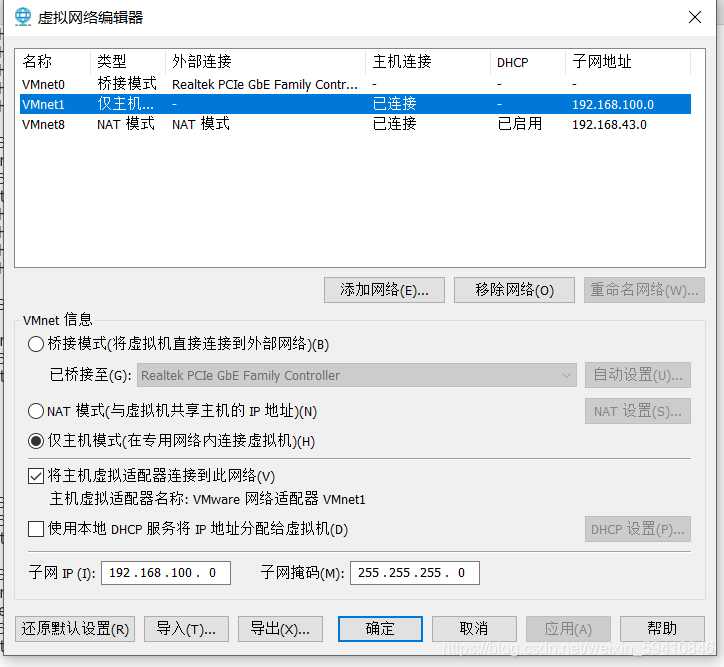Screen dimensions: 724x667
Task: Select the 桥接模式 radio button
Action: pyautogui.click(x=36, y=344)
